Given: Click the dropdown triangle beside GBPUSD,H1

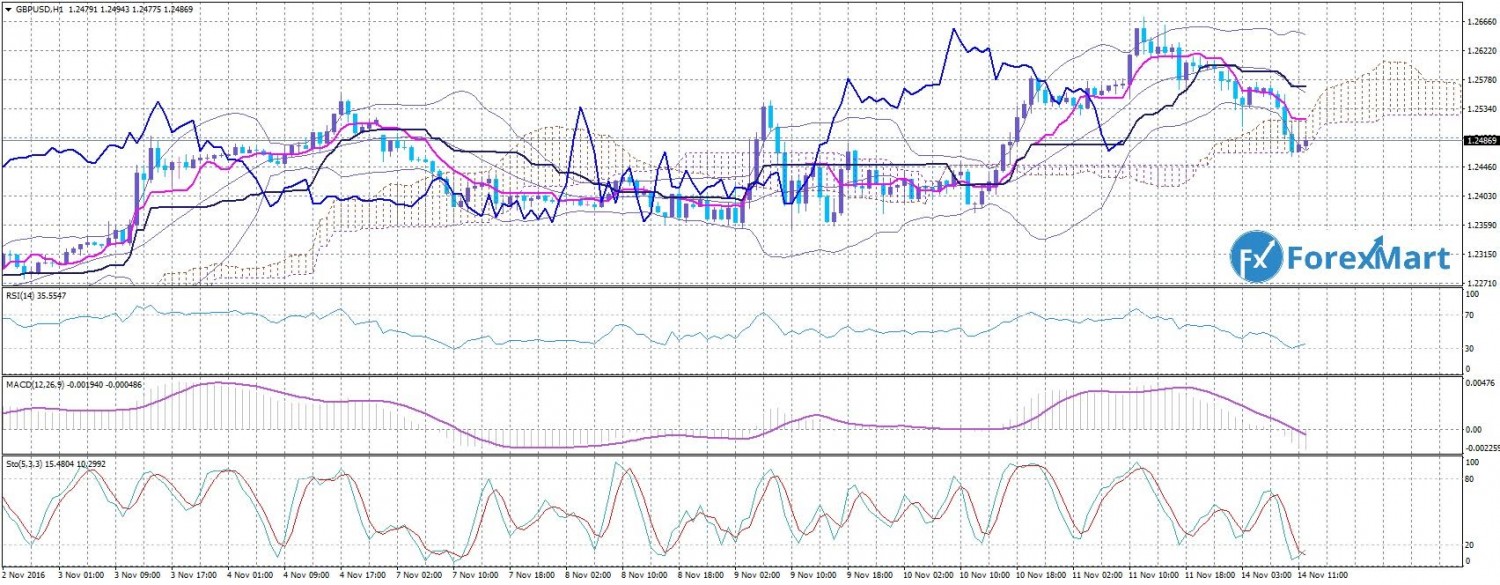Looking at the screenshot, I should pyautogui.click(x=6, y=8).
